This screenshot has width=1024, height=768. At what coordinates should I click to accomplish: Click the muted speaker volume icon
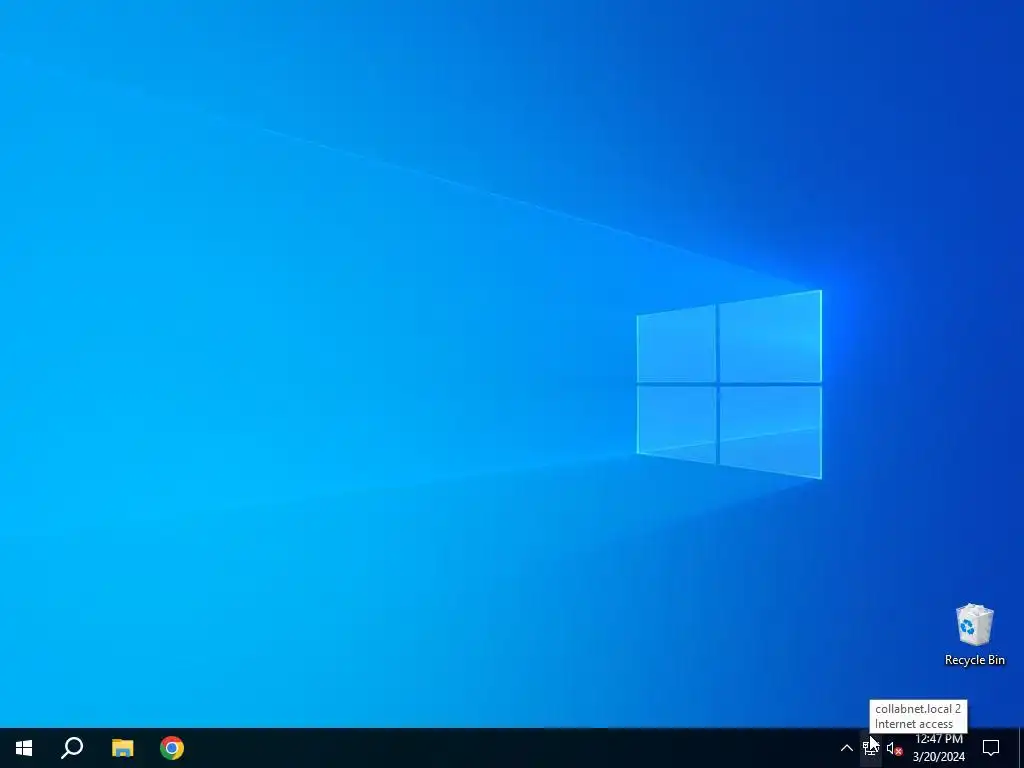pyautogui.click(x=894, y=749)
